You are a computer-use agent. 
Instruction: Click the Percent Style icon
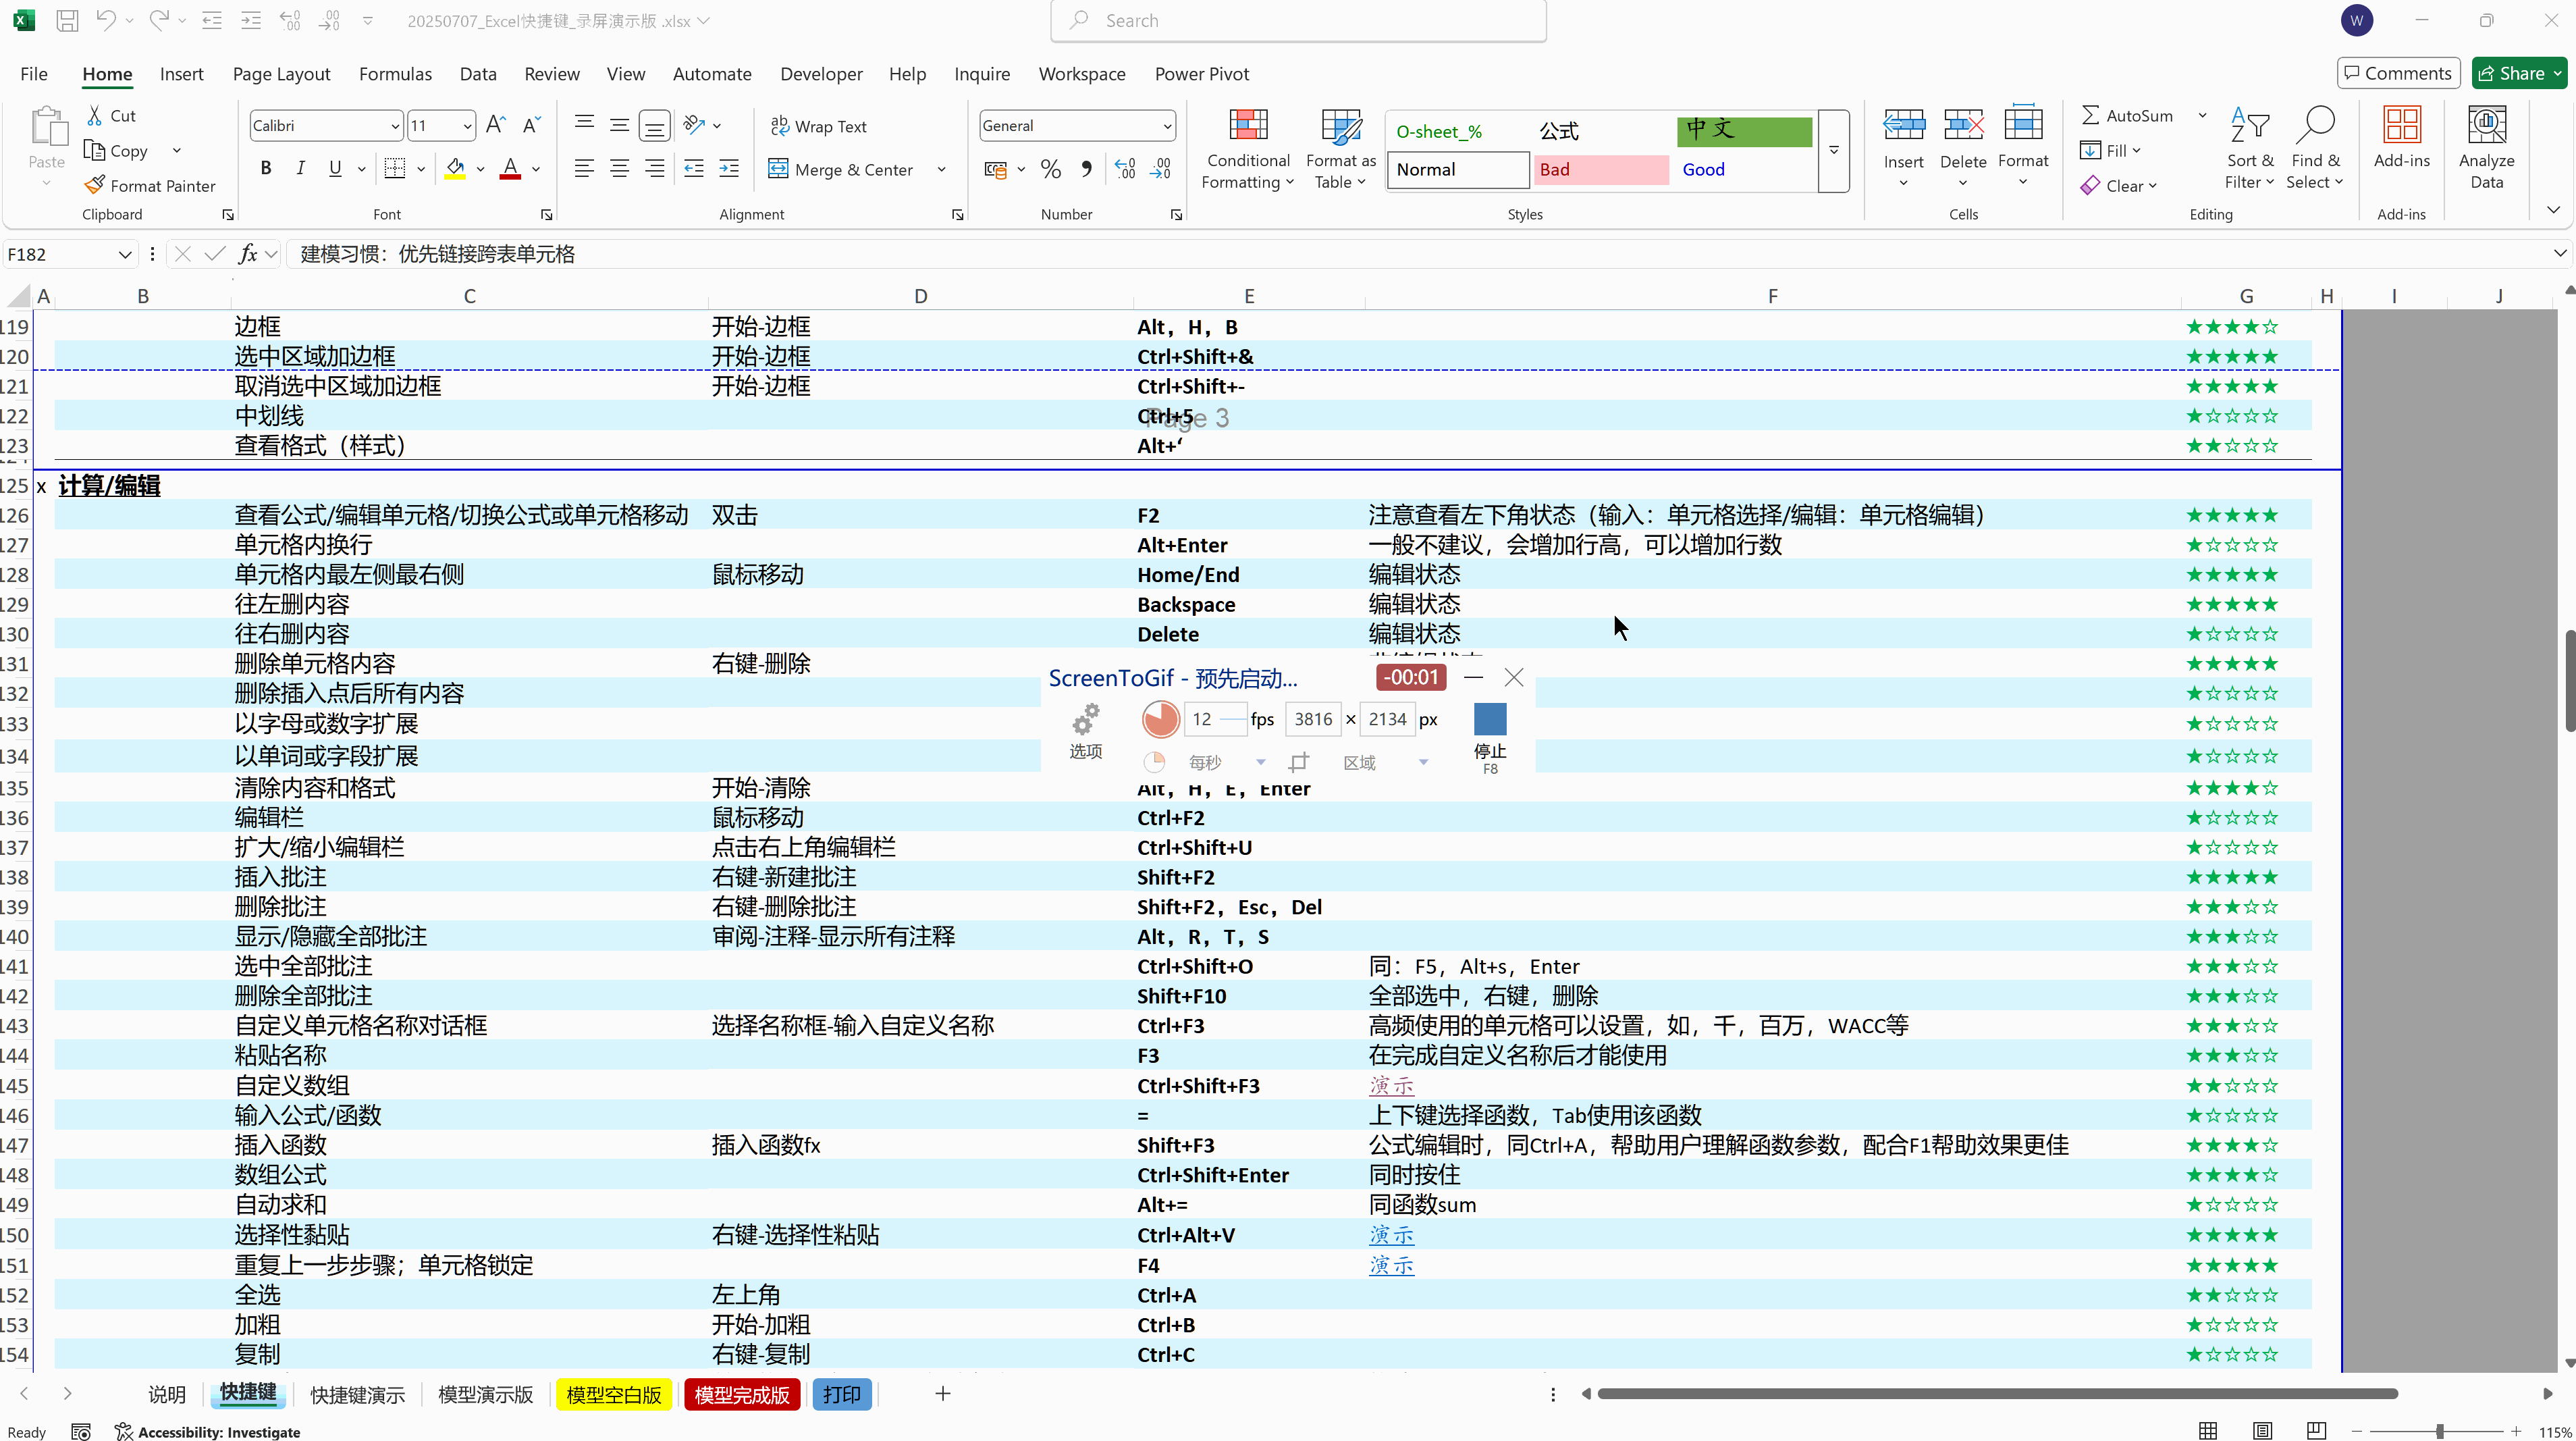coord(1050,169)
